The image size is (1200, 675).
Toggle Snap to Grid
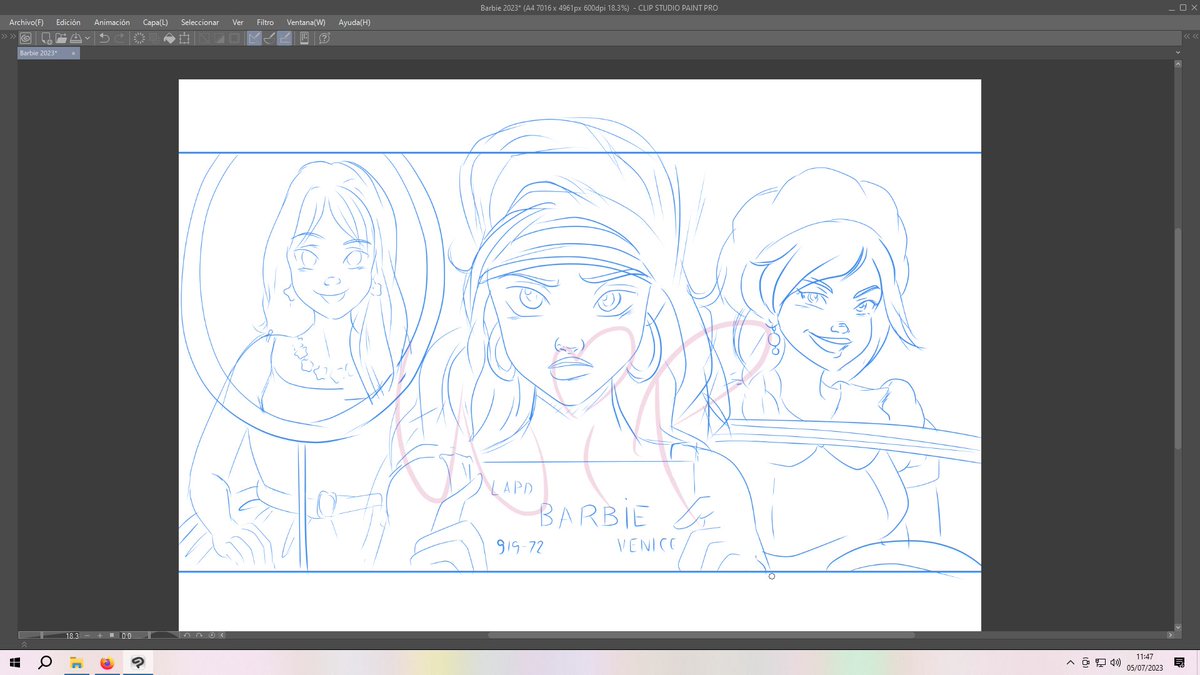tap(284, 38)
